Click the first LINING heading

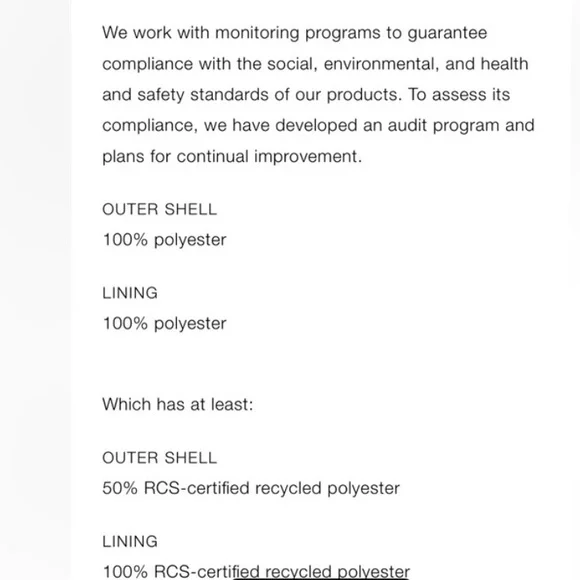click(130, 293)
